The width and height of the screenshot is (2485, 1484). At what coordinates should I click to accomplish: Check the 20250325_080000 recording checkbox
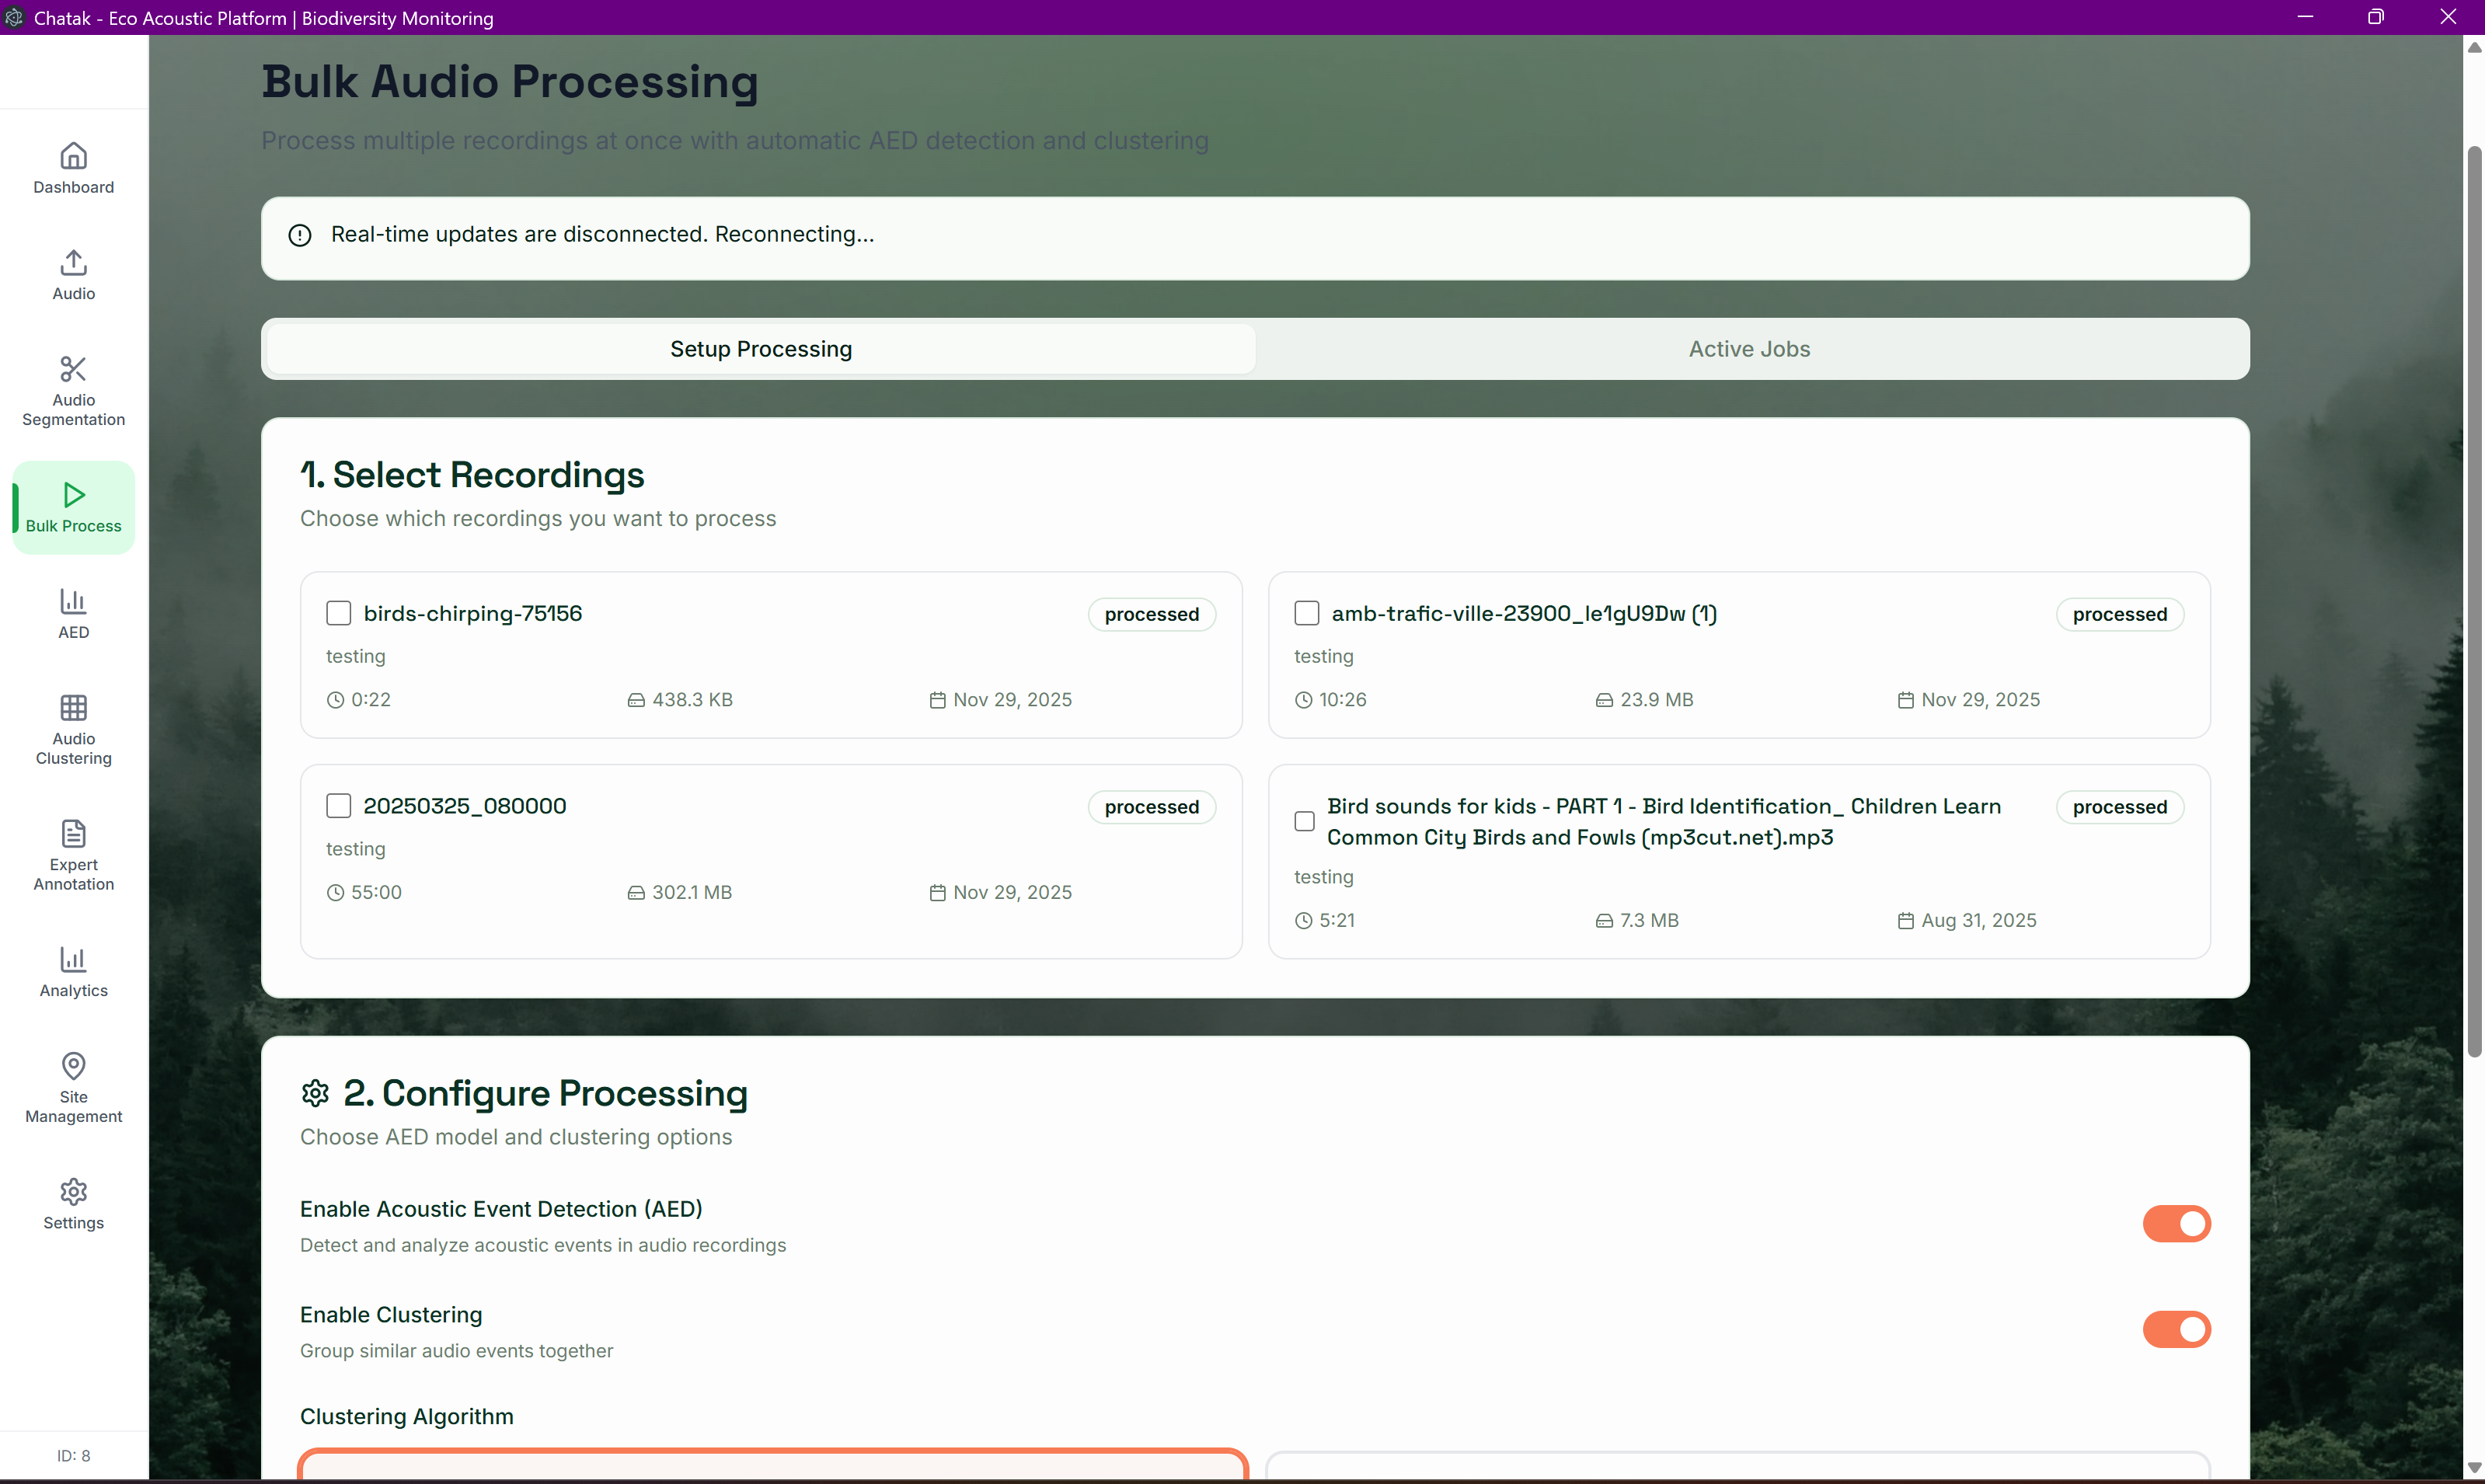(339, 806)
